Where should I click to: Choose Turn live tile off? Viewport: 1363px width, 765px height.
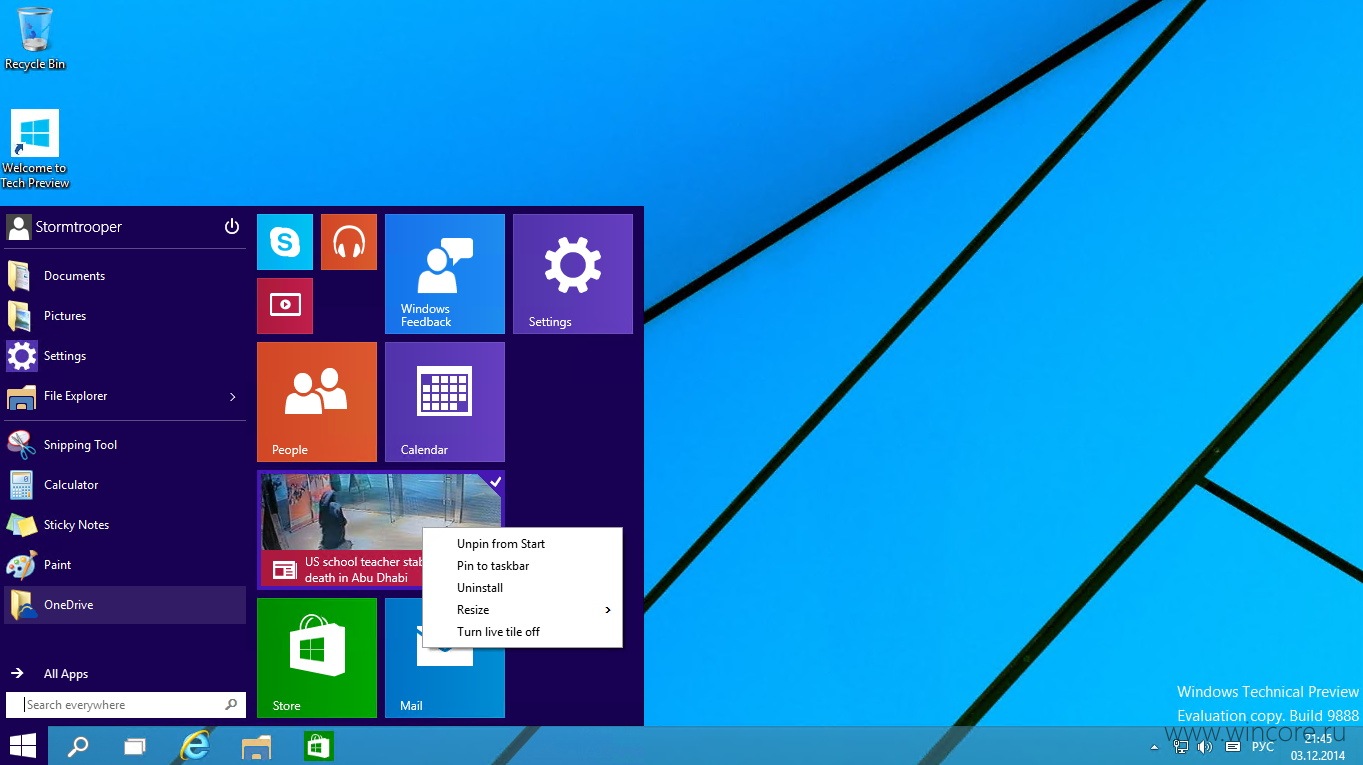click(523, 632)
